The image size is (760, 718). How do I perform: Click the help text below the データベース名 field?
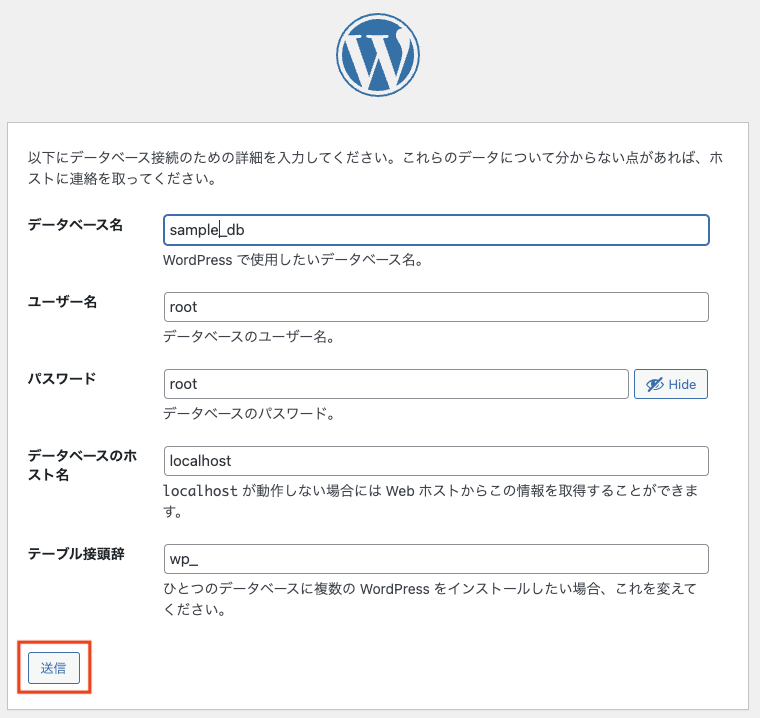pos(295,260)
